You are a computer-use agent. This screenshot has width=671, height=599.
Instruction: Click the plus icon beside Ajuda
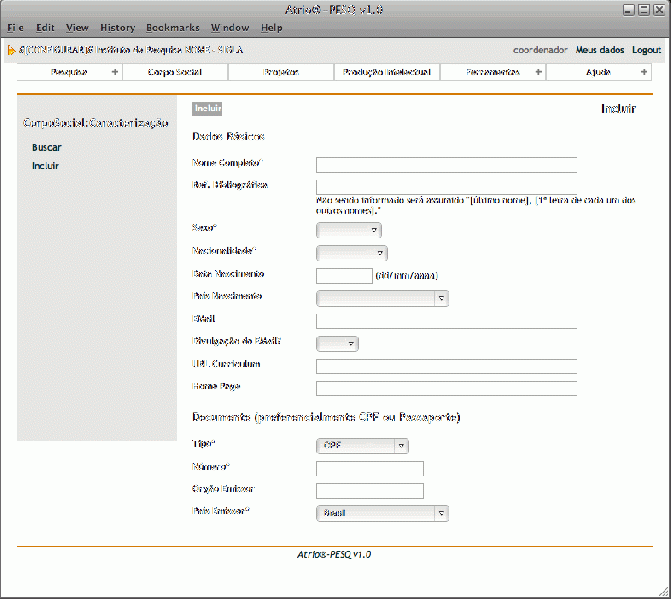click(644, 72)
